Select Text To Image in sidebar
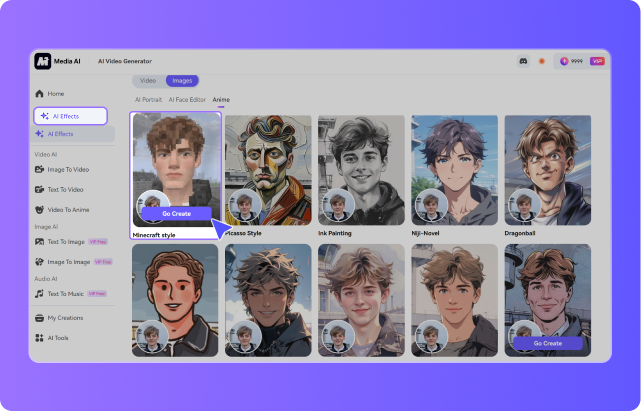641x411 pixels. click(66, 242)
